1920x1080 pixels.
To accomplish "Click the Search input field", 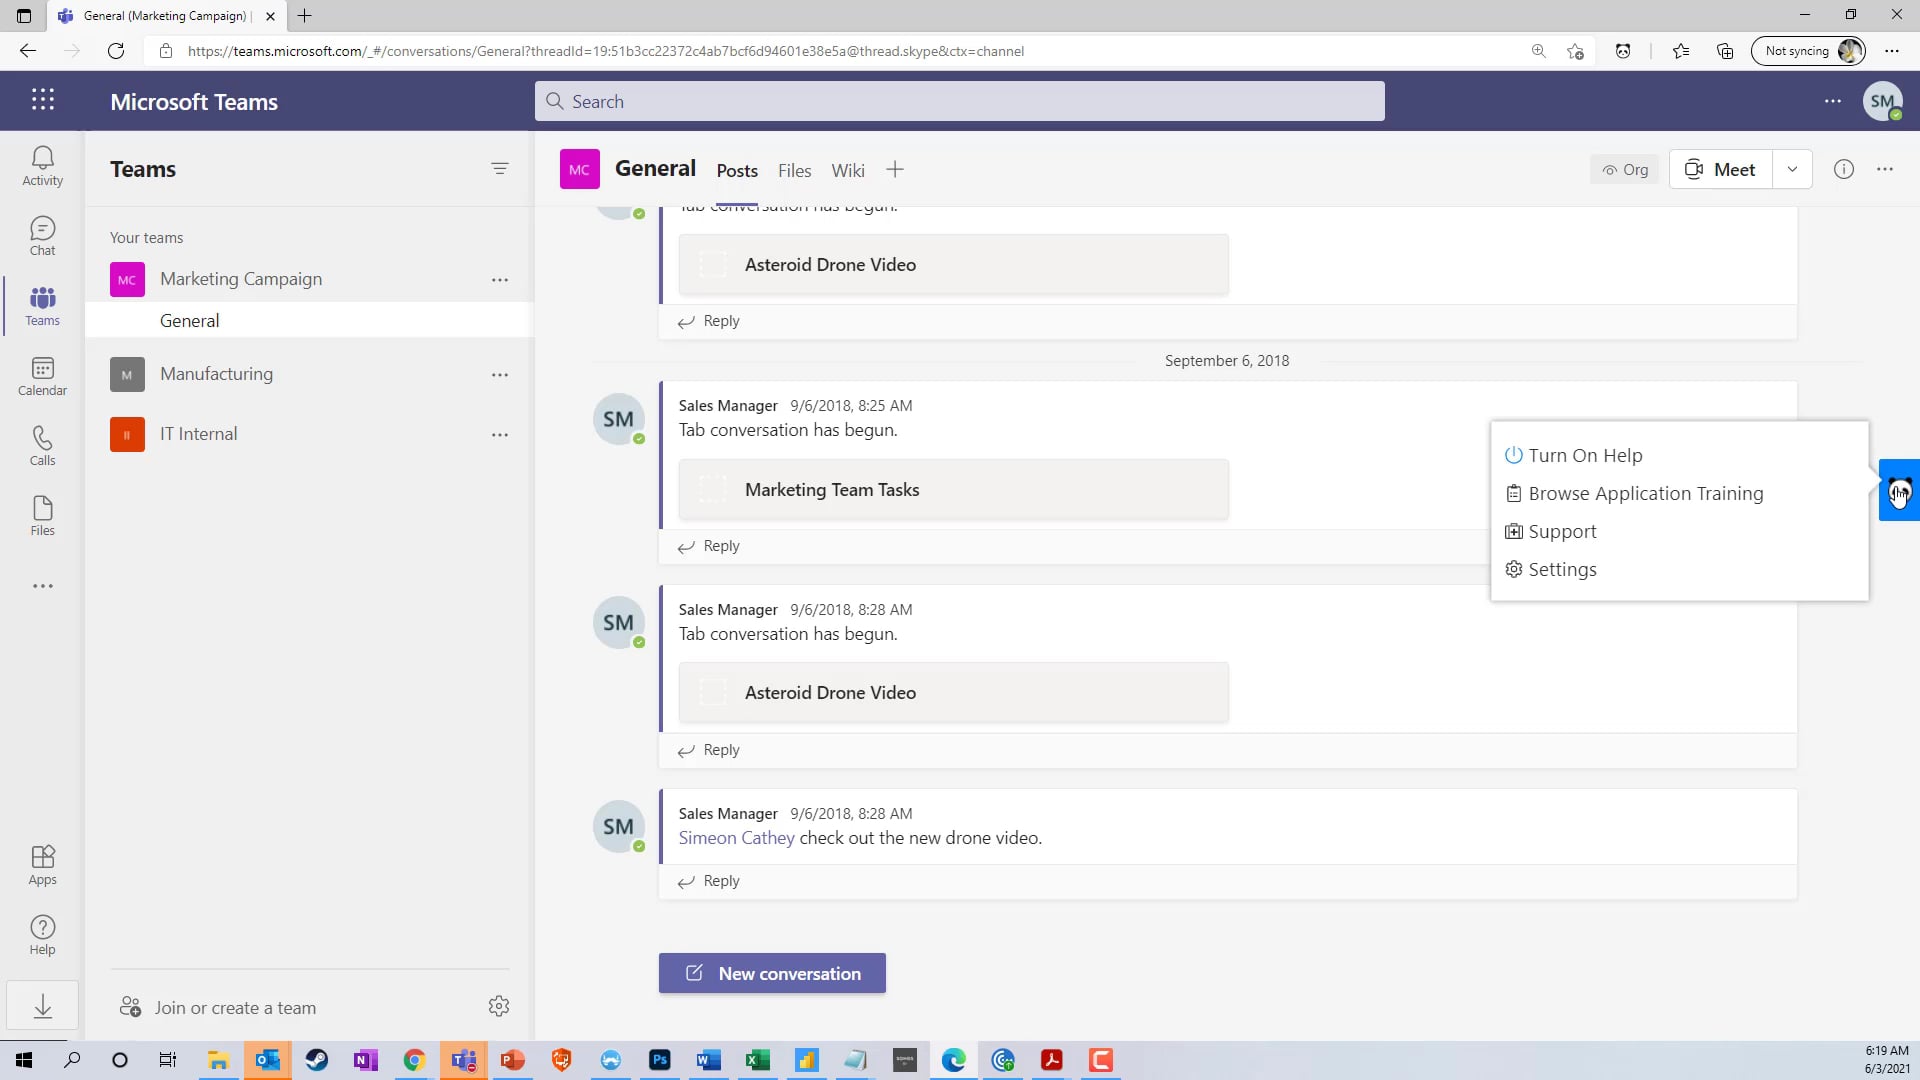I will click(x=960, y=101).
